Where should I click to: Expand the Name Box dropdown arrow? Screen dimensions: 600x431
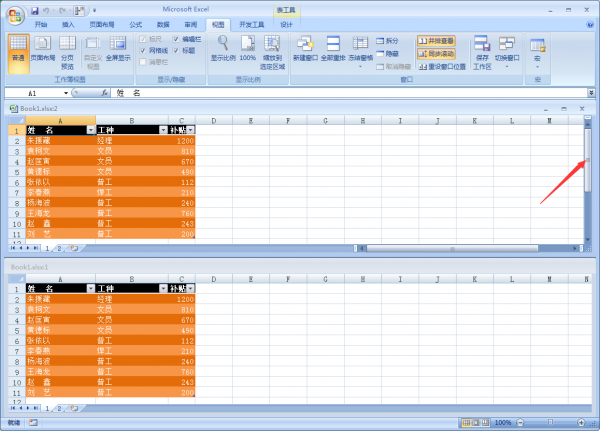tap(66, 93)
